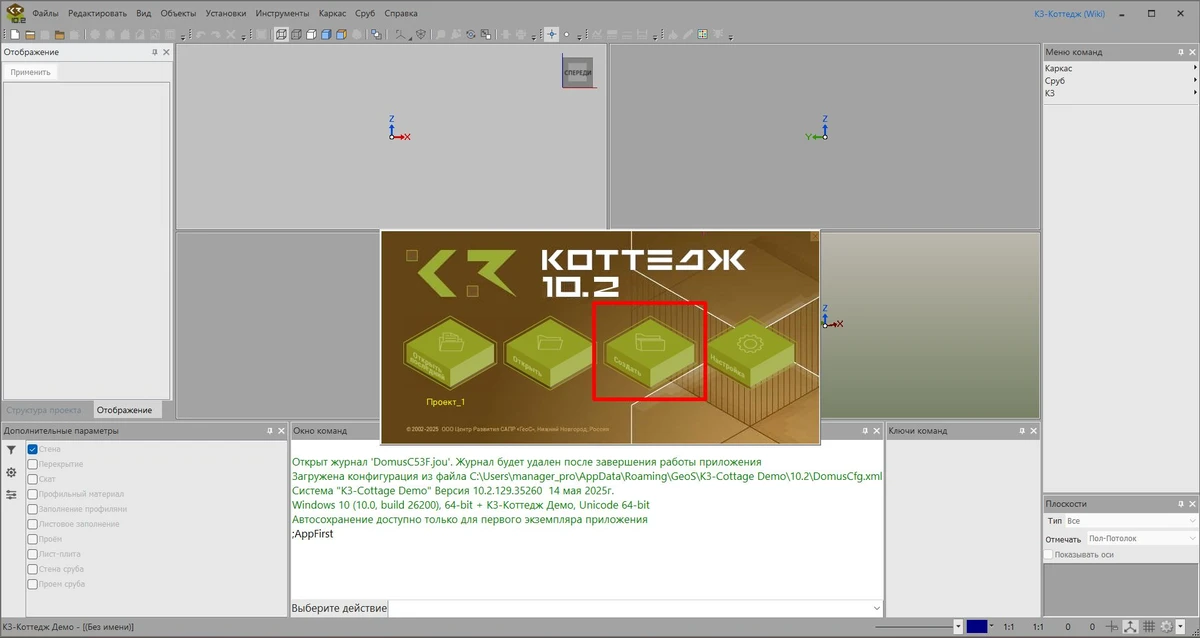1200x638 pixels.
Task: Toggle the coordinate axes icon in status bar
Action: tap(1131, 627)
